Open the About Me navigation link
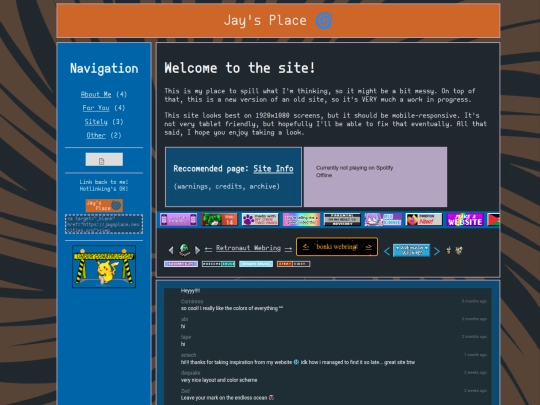Image resolution: width=540 pixels, height=405 pixels. [x=96, y=94]
